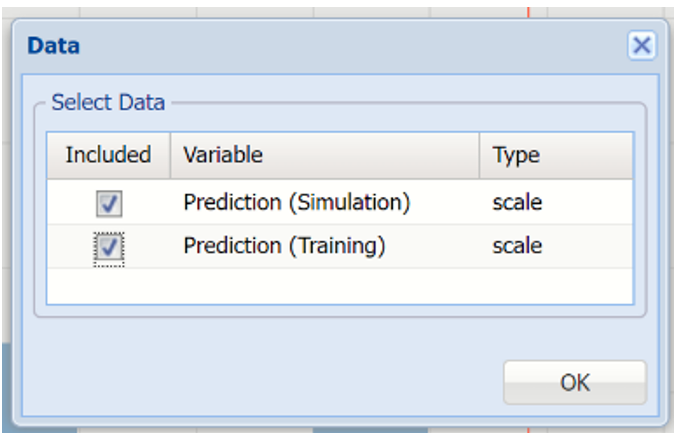
Task: Click scale type in Prediction (Training) row
Action: point(517,246)
